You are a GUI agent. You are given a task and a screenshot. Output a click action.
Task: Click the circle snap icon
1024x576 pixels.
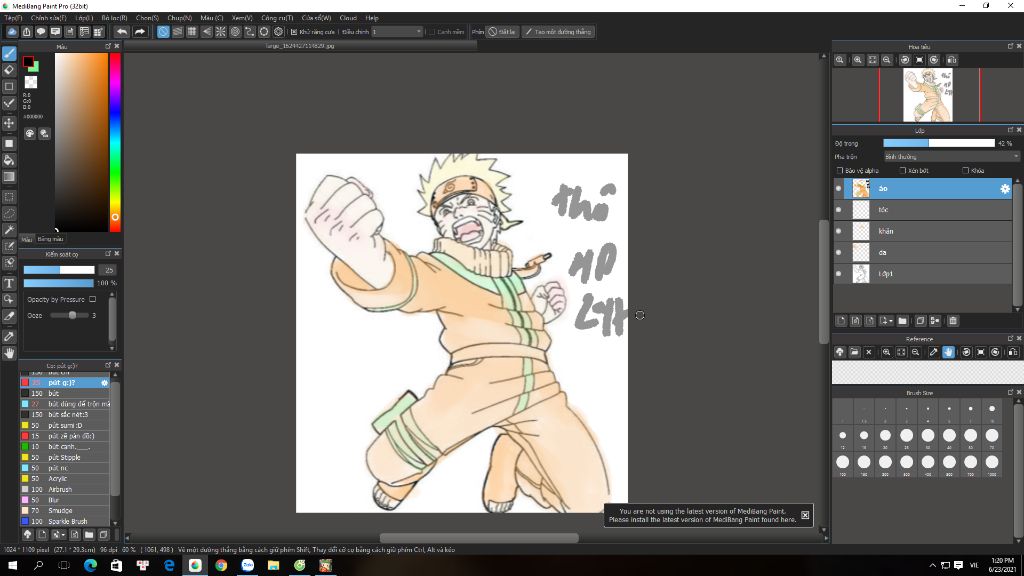tap(235, 31)
